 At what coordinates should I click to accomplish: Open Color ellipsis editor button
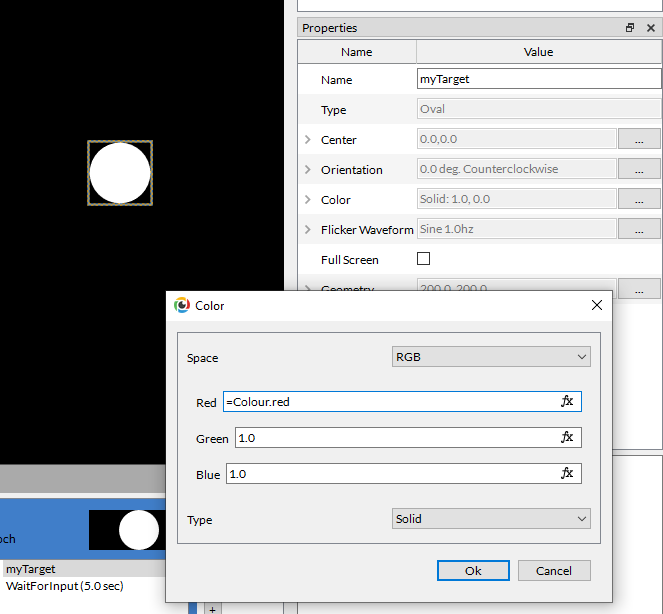pos(639,199)
